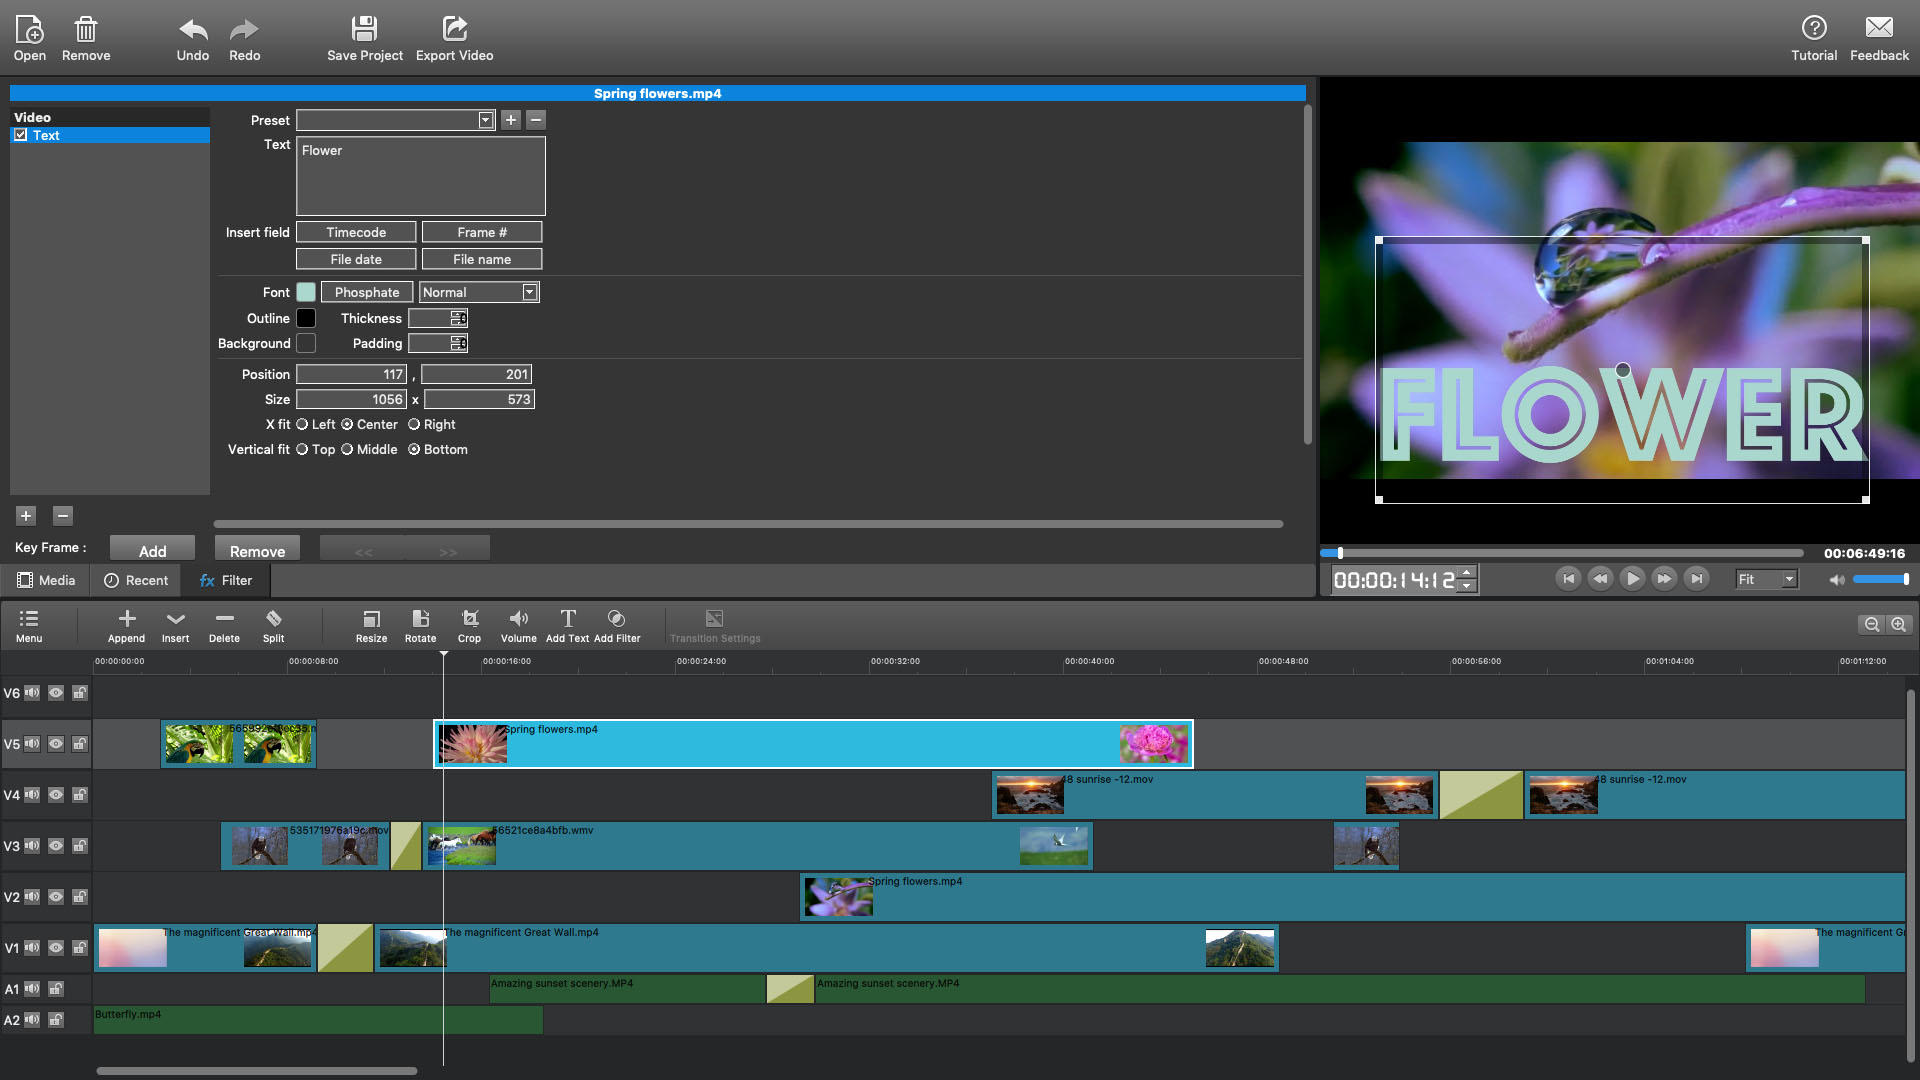Click the Add Filter tool in toolbar

[617, 625]
